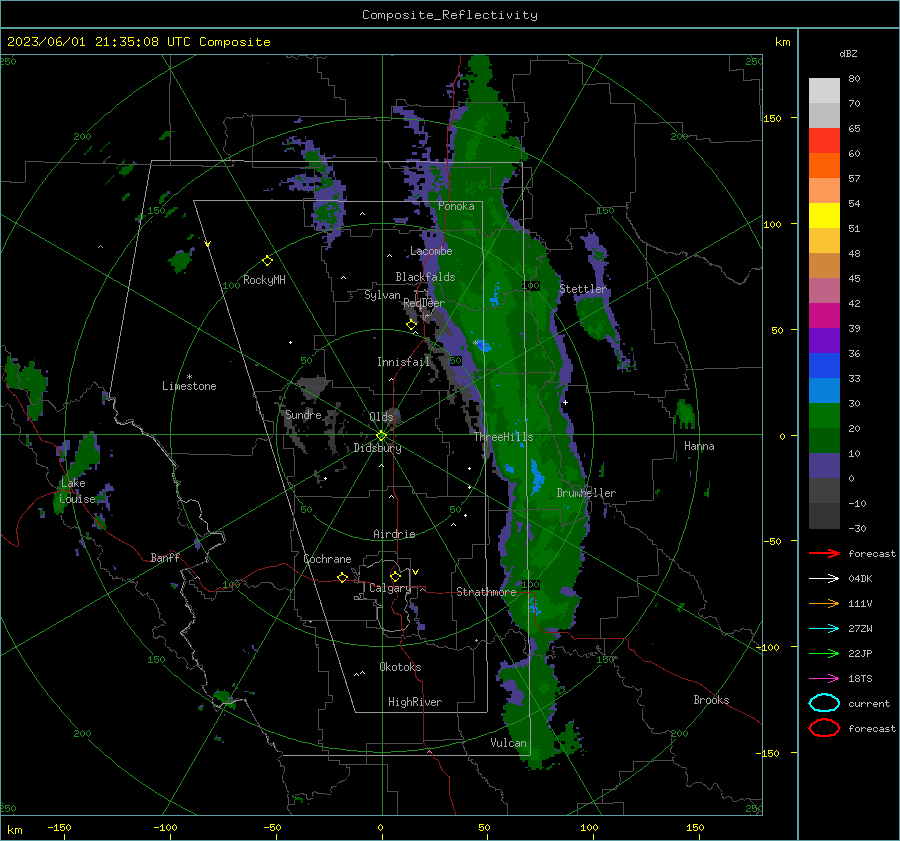The width and height of the screenshot is (900, 841).
Task: Select the yellow diamond marker above Calgary
Action: [395, 576]
